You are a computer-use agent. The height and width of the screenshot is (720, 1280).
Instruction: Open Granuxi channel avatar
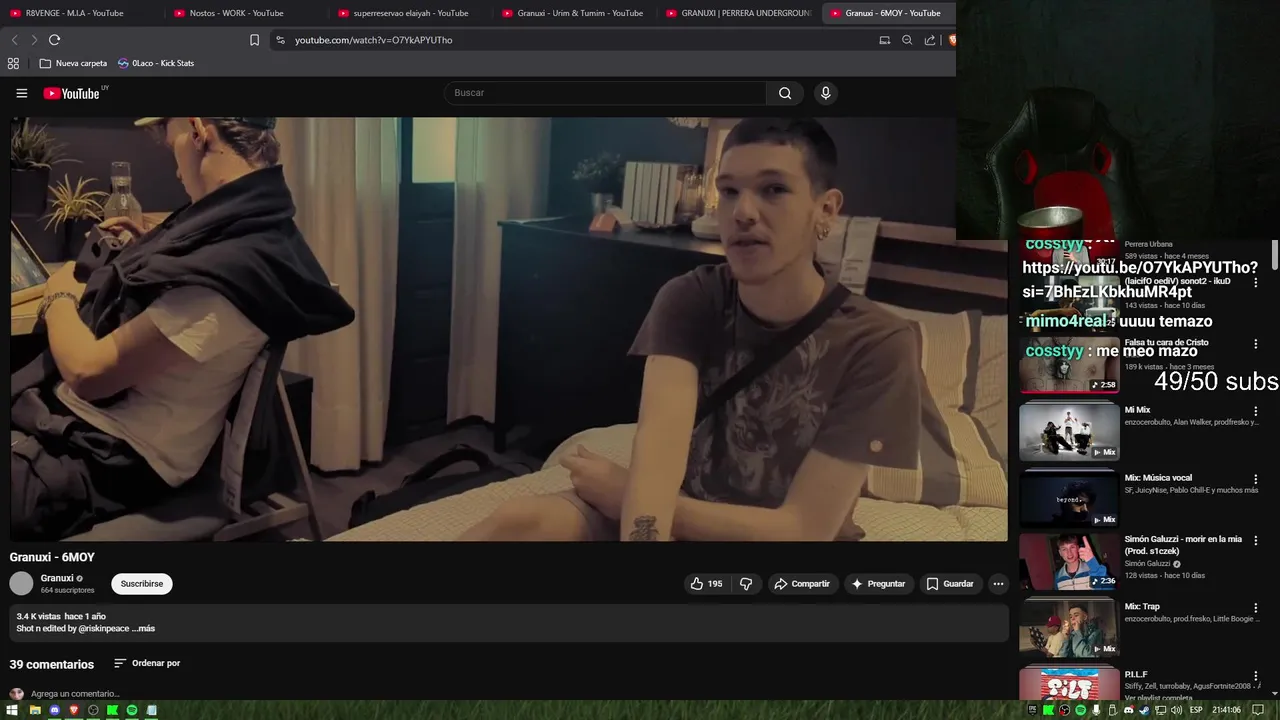coord(21,583)
